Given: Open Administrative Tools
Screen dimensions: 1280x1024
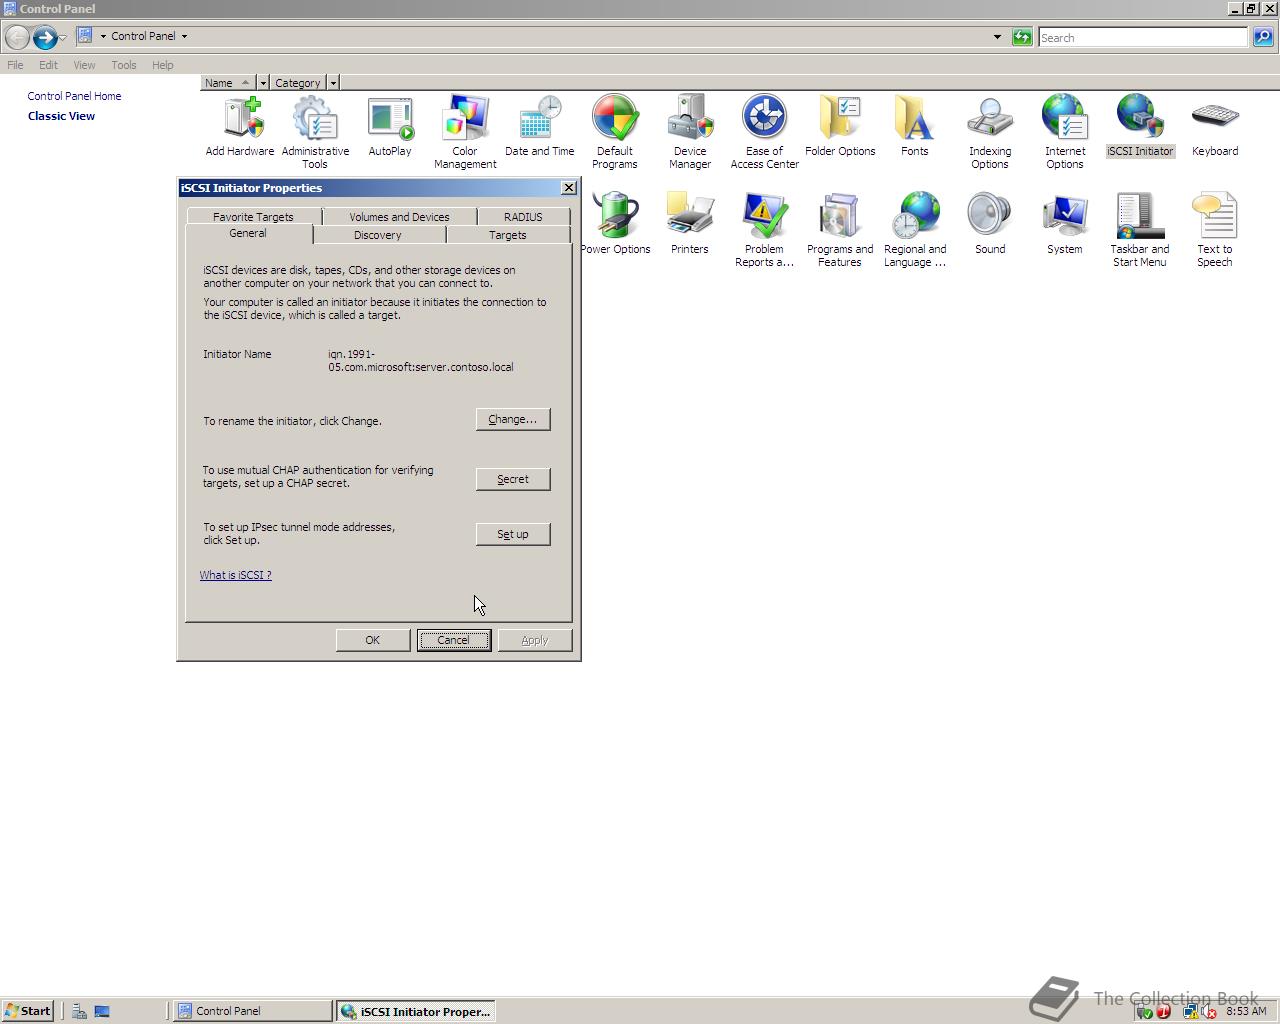Looking at the screenshot, I should tap(315, 131).
